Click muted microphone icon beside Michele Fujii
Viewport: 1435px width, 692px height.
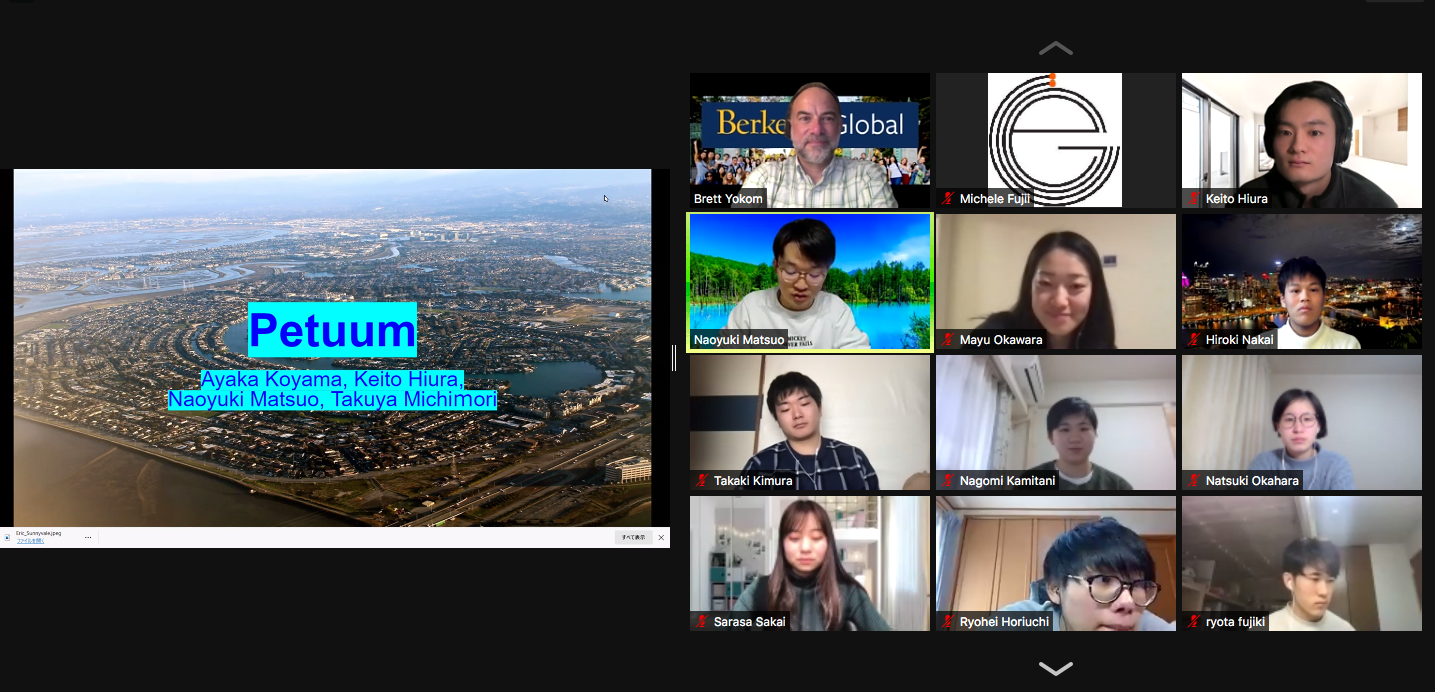[x=948, y=199]
